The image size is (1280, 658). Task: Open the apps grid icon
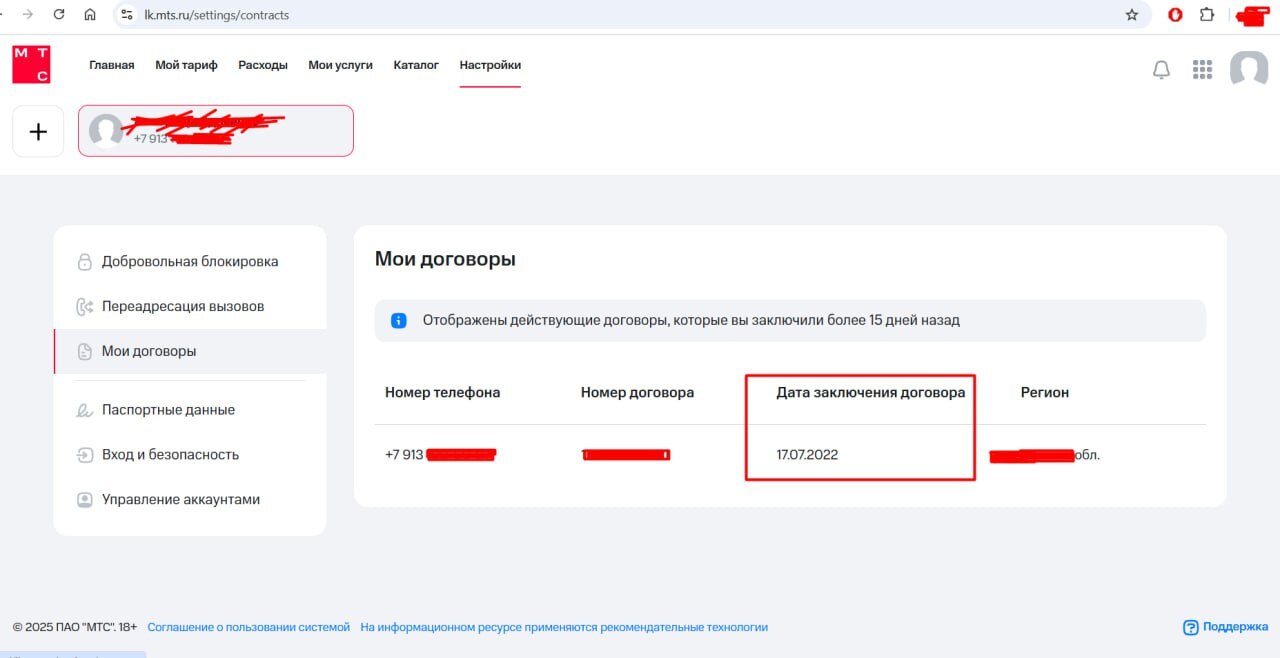(x=1202, y=69)
